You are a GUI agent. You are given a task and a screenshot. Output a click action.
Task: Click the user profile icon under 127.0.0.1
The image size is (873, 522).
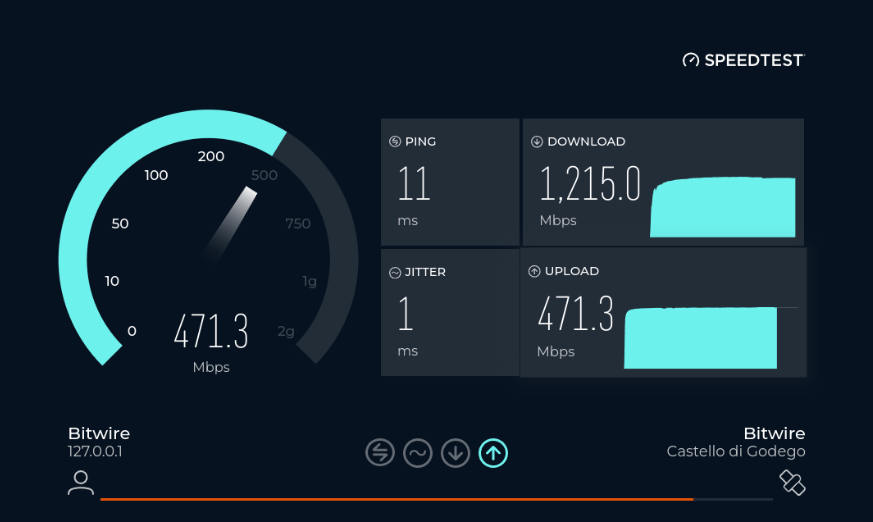pyautogui.click(x=81, y=483)
